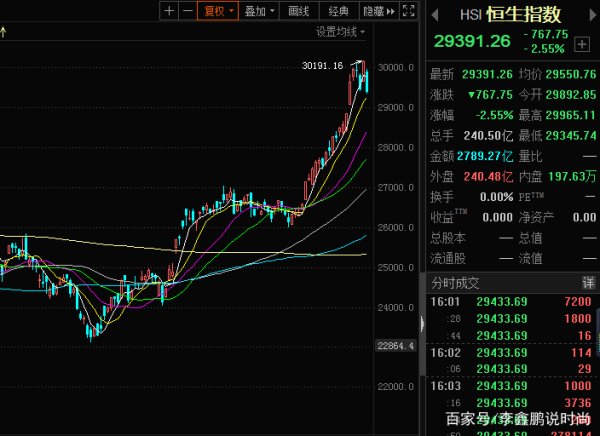
Task: Click the 分时成交 time-and-sales header
Action: click(x=455, y=282)
